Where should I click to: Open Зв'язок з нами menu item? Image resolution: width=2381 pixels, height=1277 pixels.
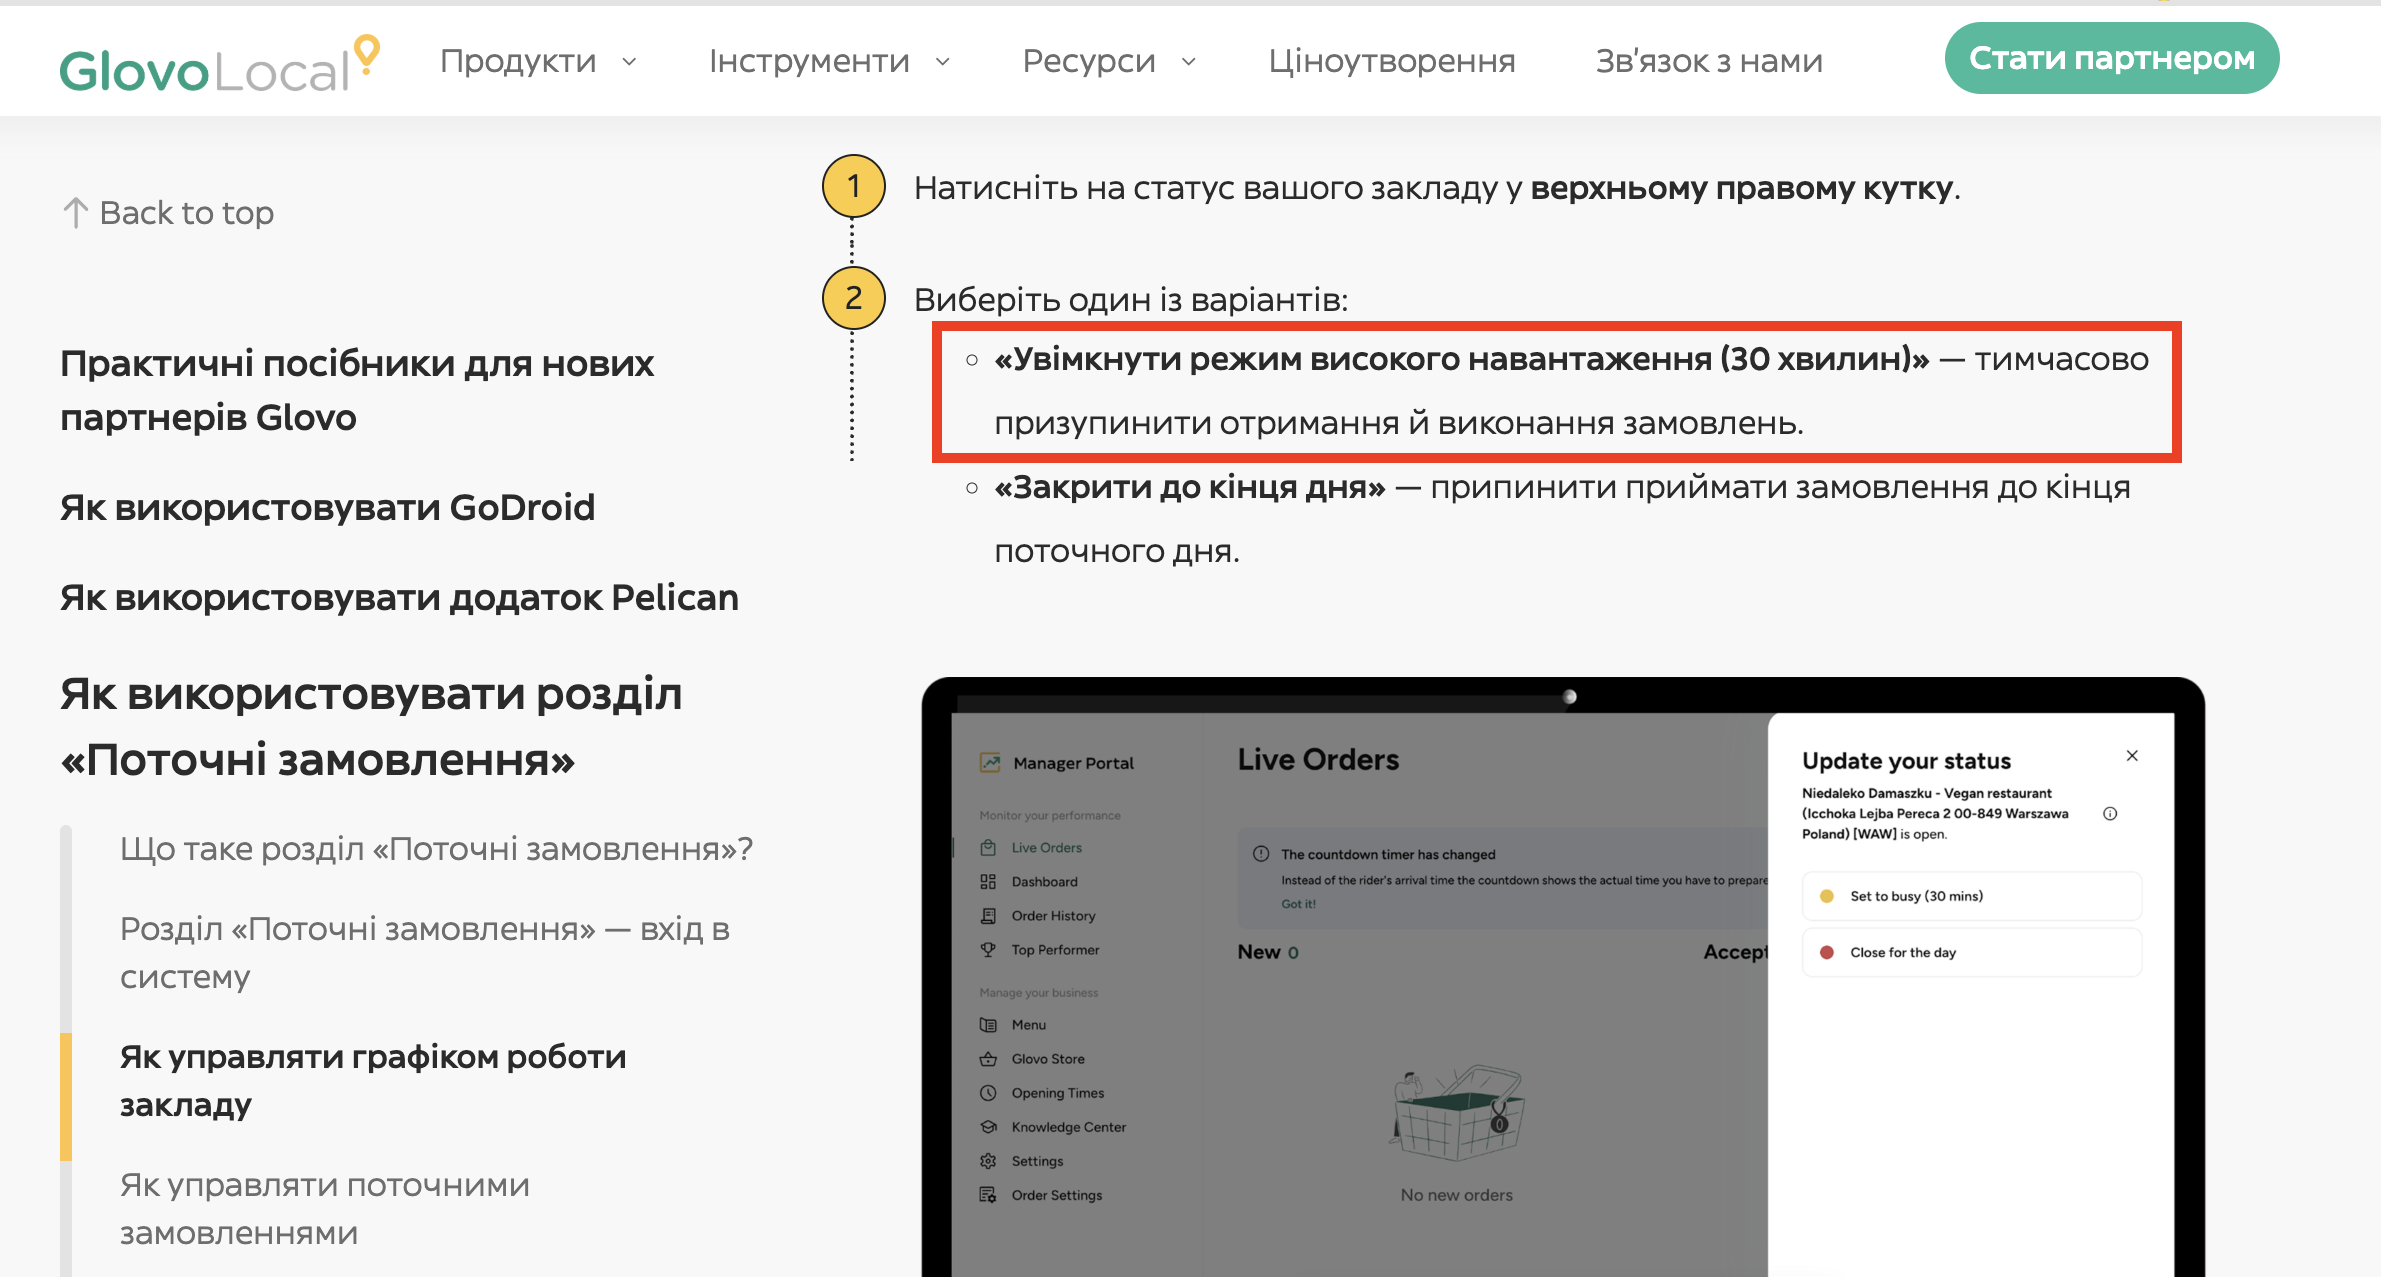point(1708,61)
